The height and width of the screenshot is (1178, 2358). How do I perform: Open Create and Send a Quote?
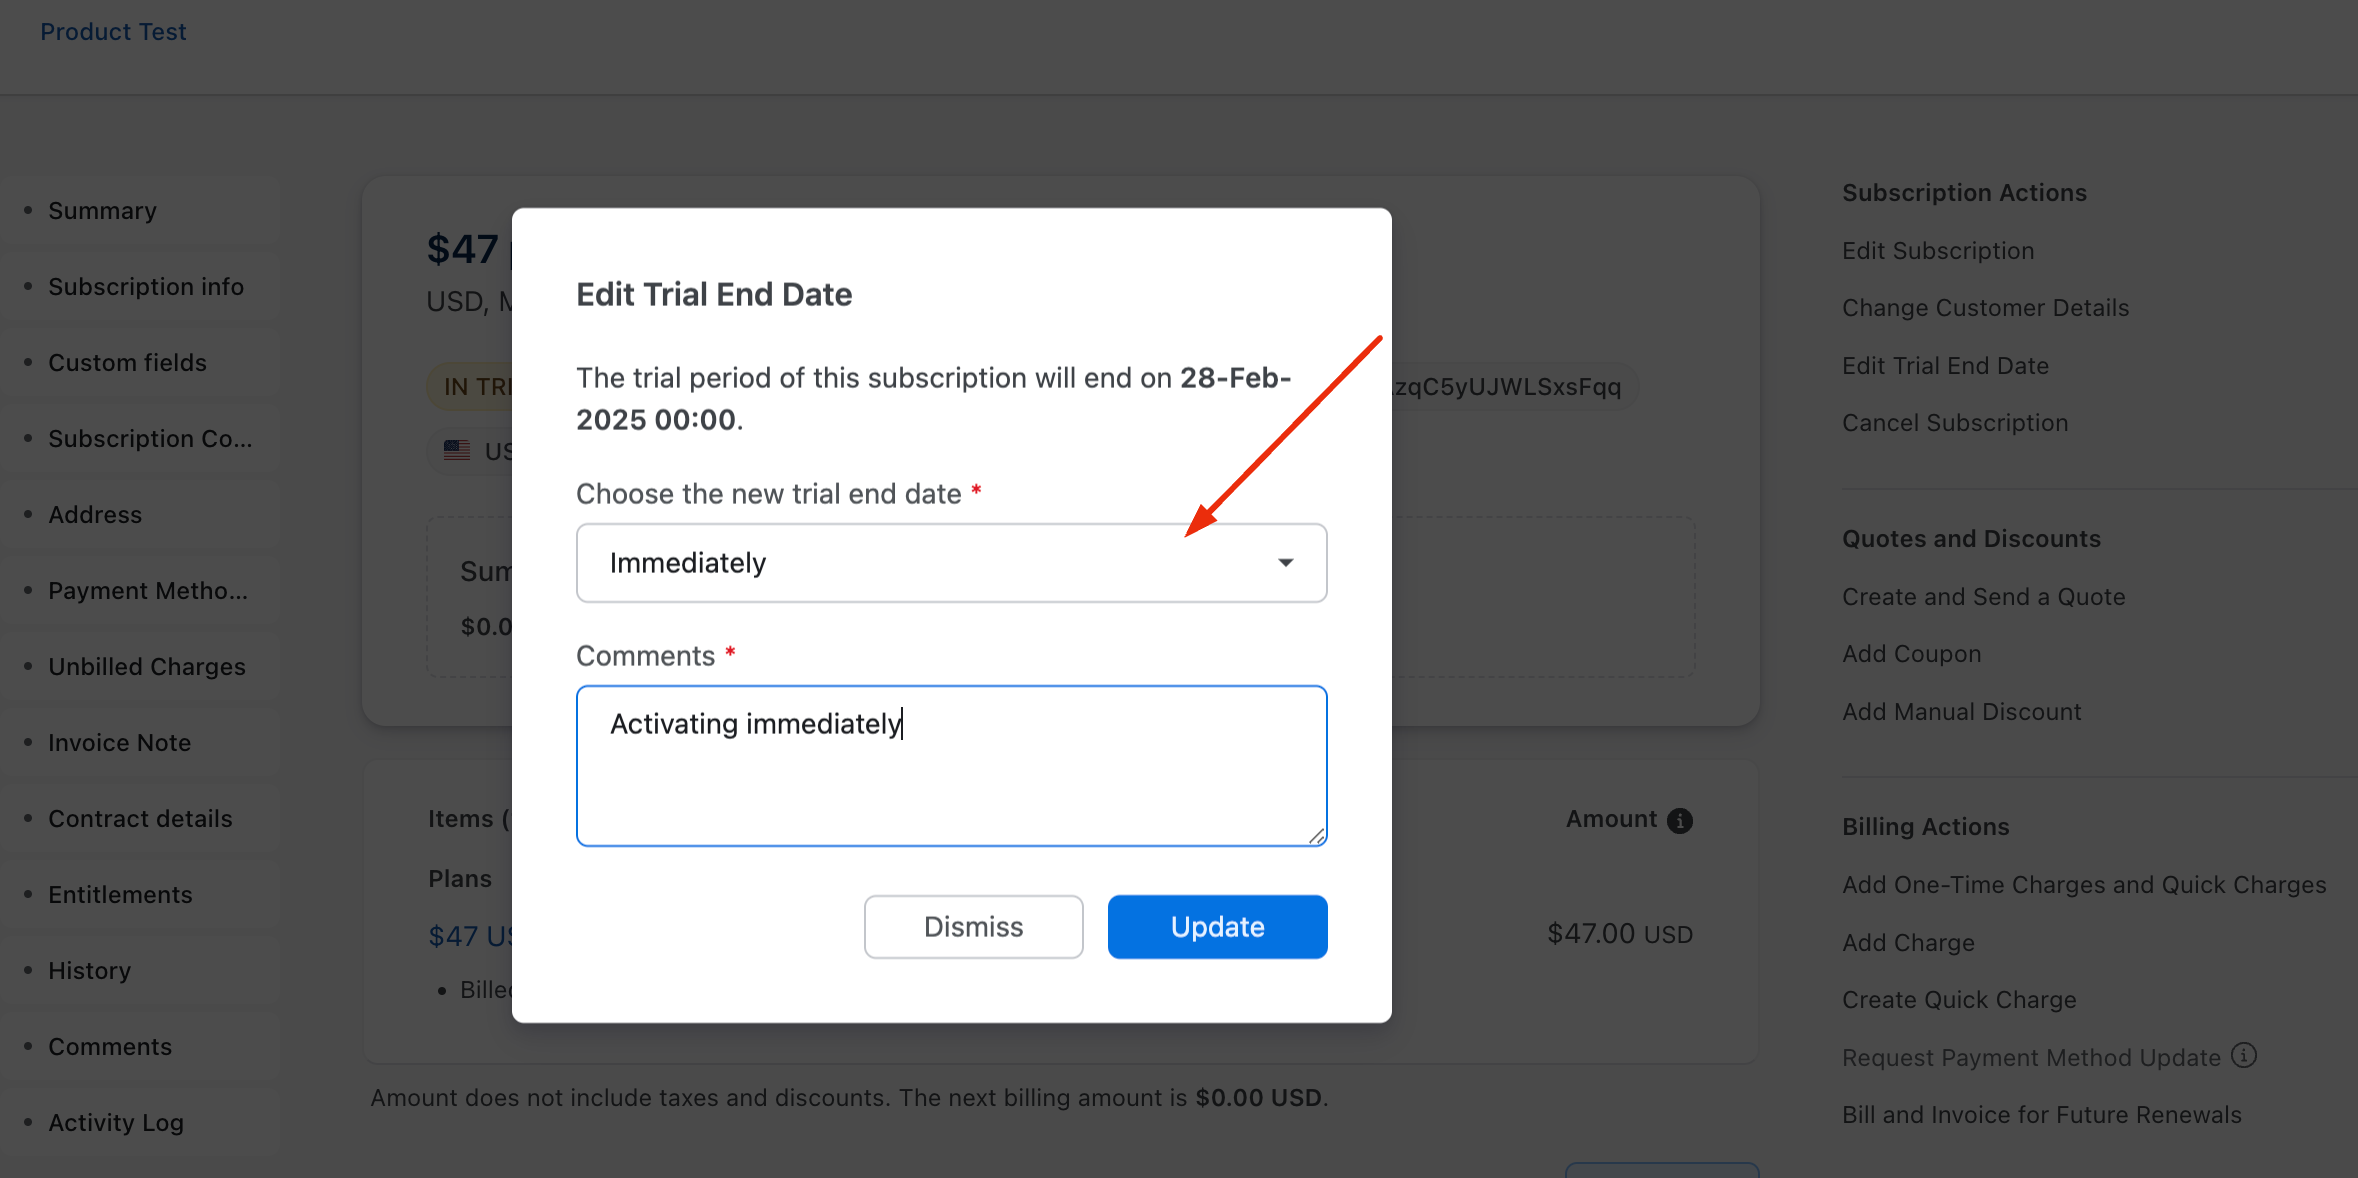pos(1983,597)
